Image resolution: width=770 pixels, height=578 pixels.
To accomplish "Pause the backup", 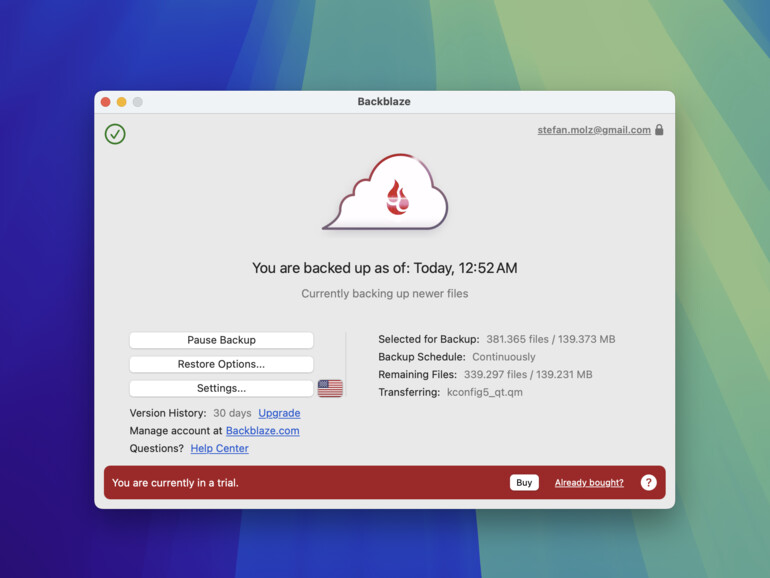I will point(221,340).
